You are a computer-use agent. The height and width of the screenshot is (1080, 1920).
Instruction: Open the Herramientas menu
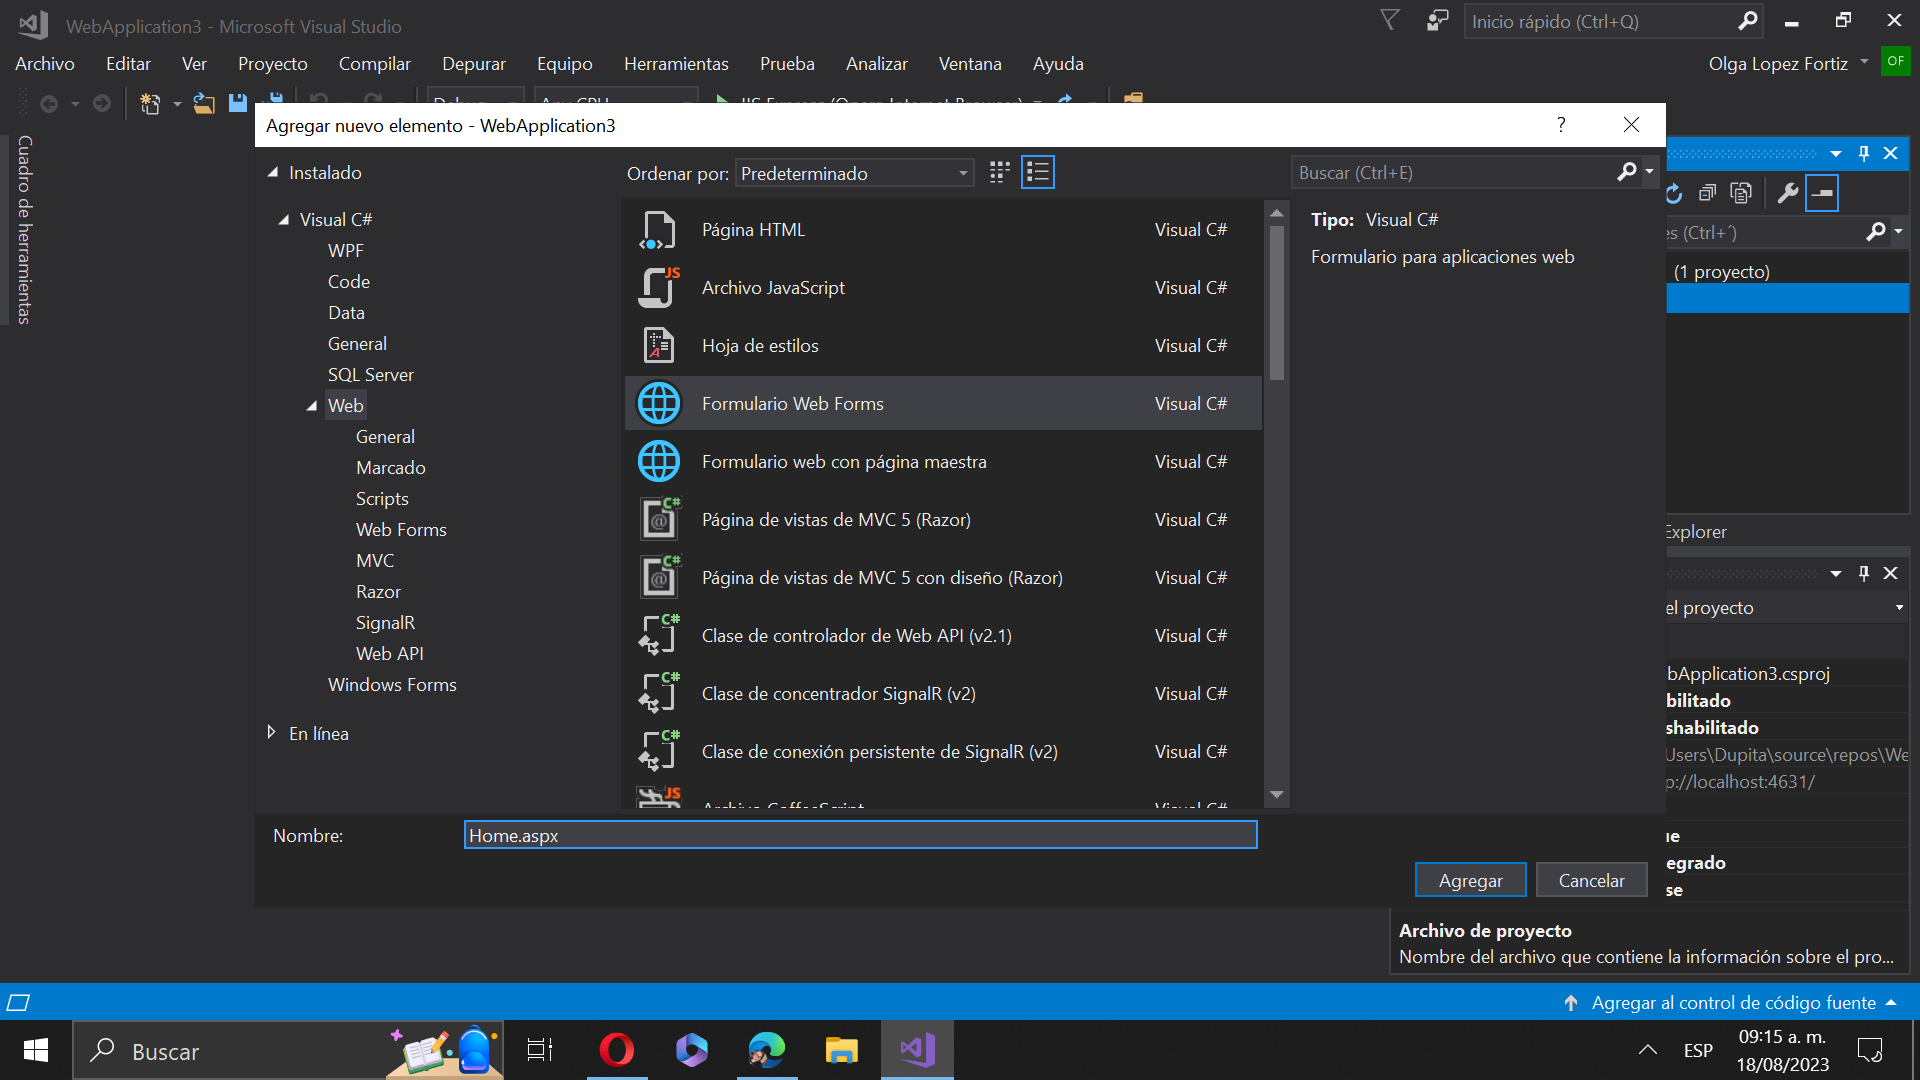coord(676,64)
